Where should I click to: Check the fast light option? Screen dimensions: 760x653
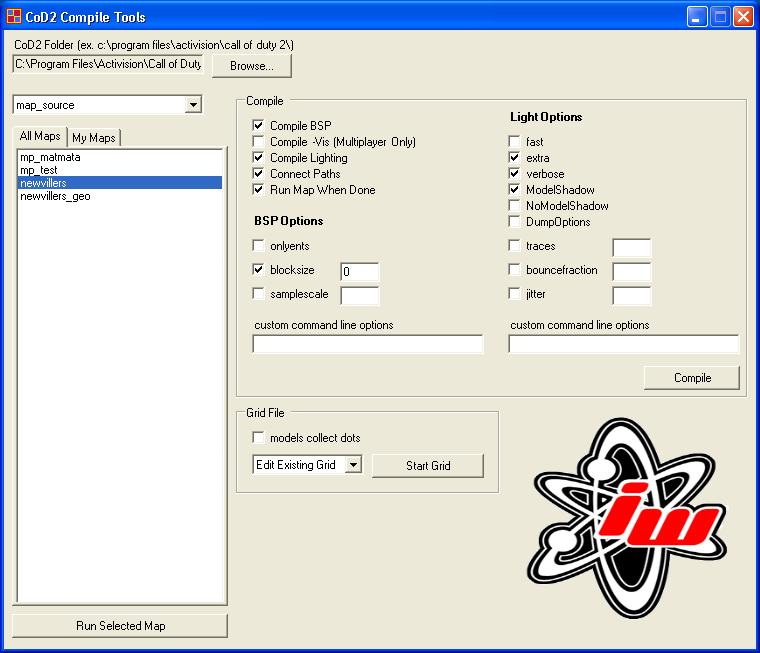514,142
